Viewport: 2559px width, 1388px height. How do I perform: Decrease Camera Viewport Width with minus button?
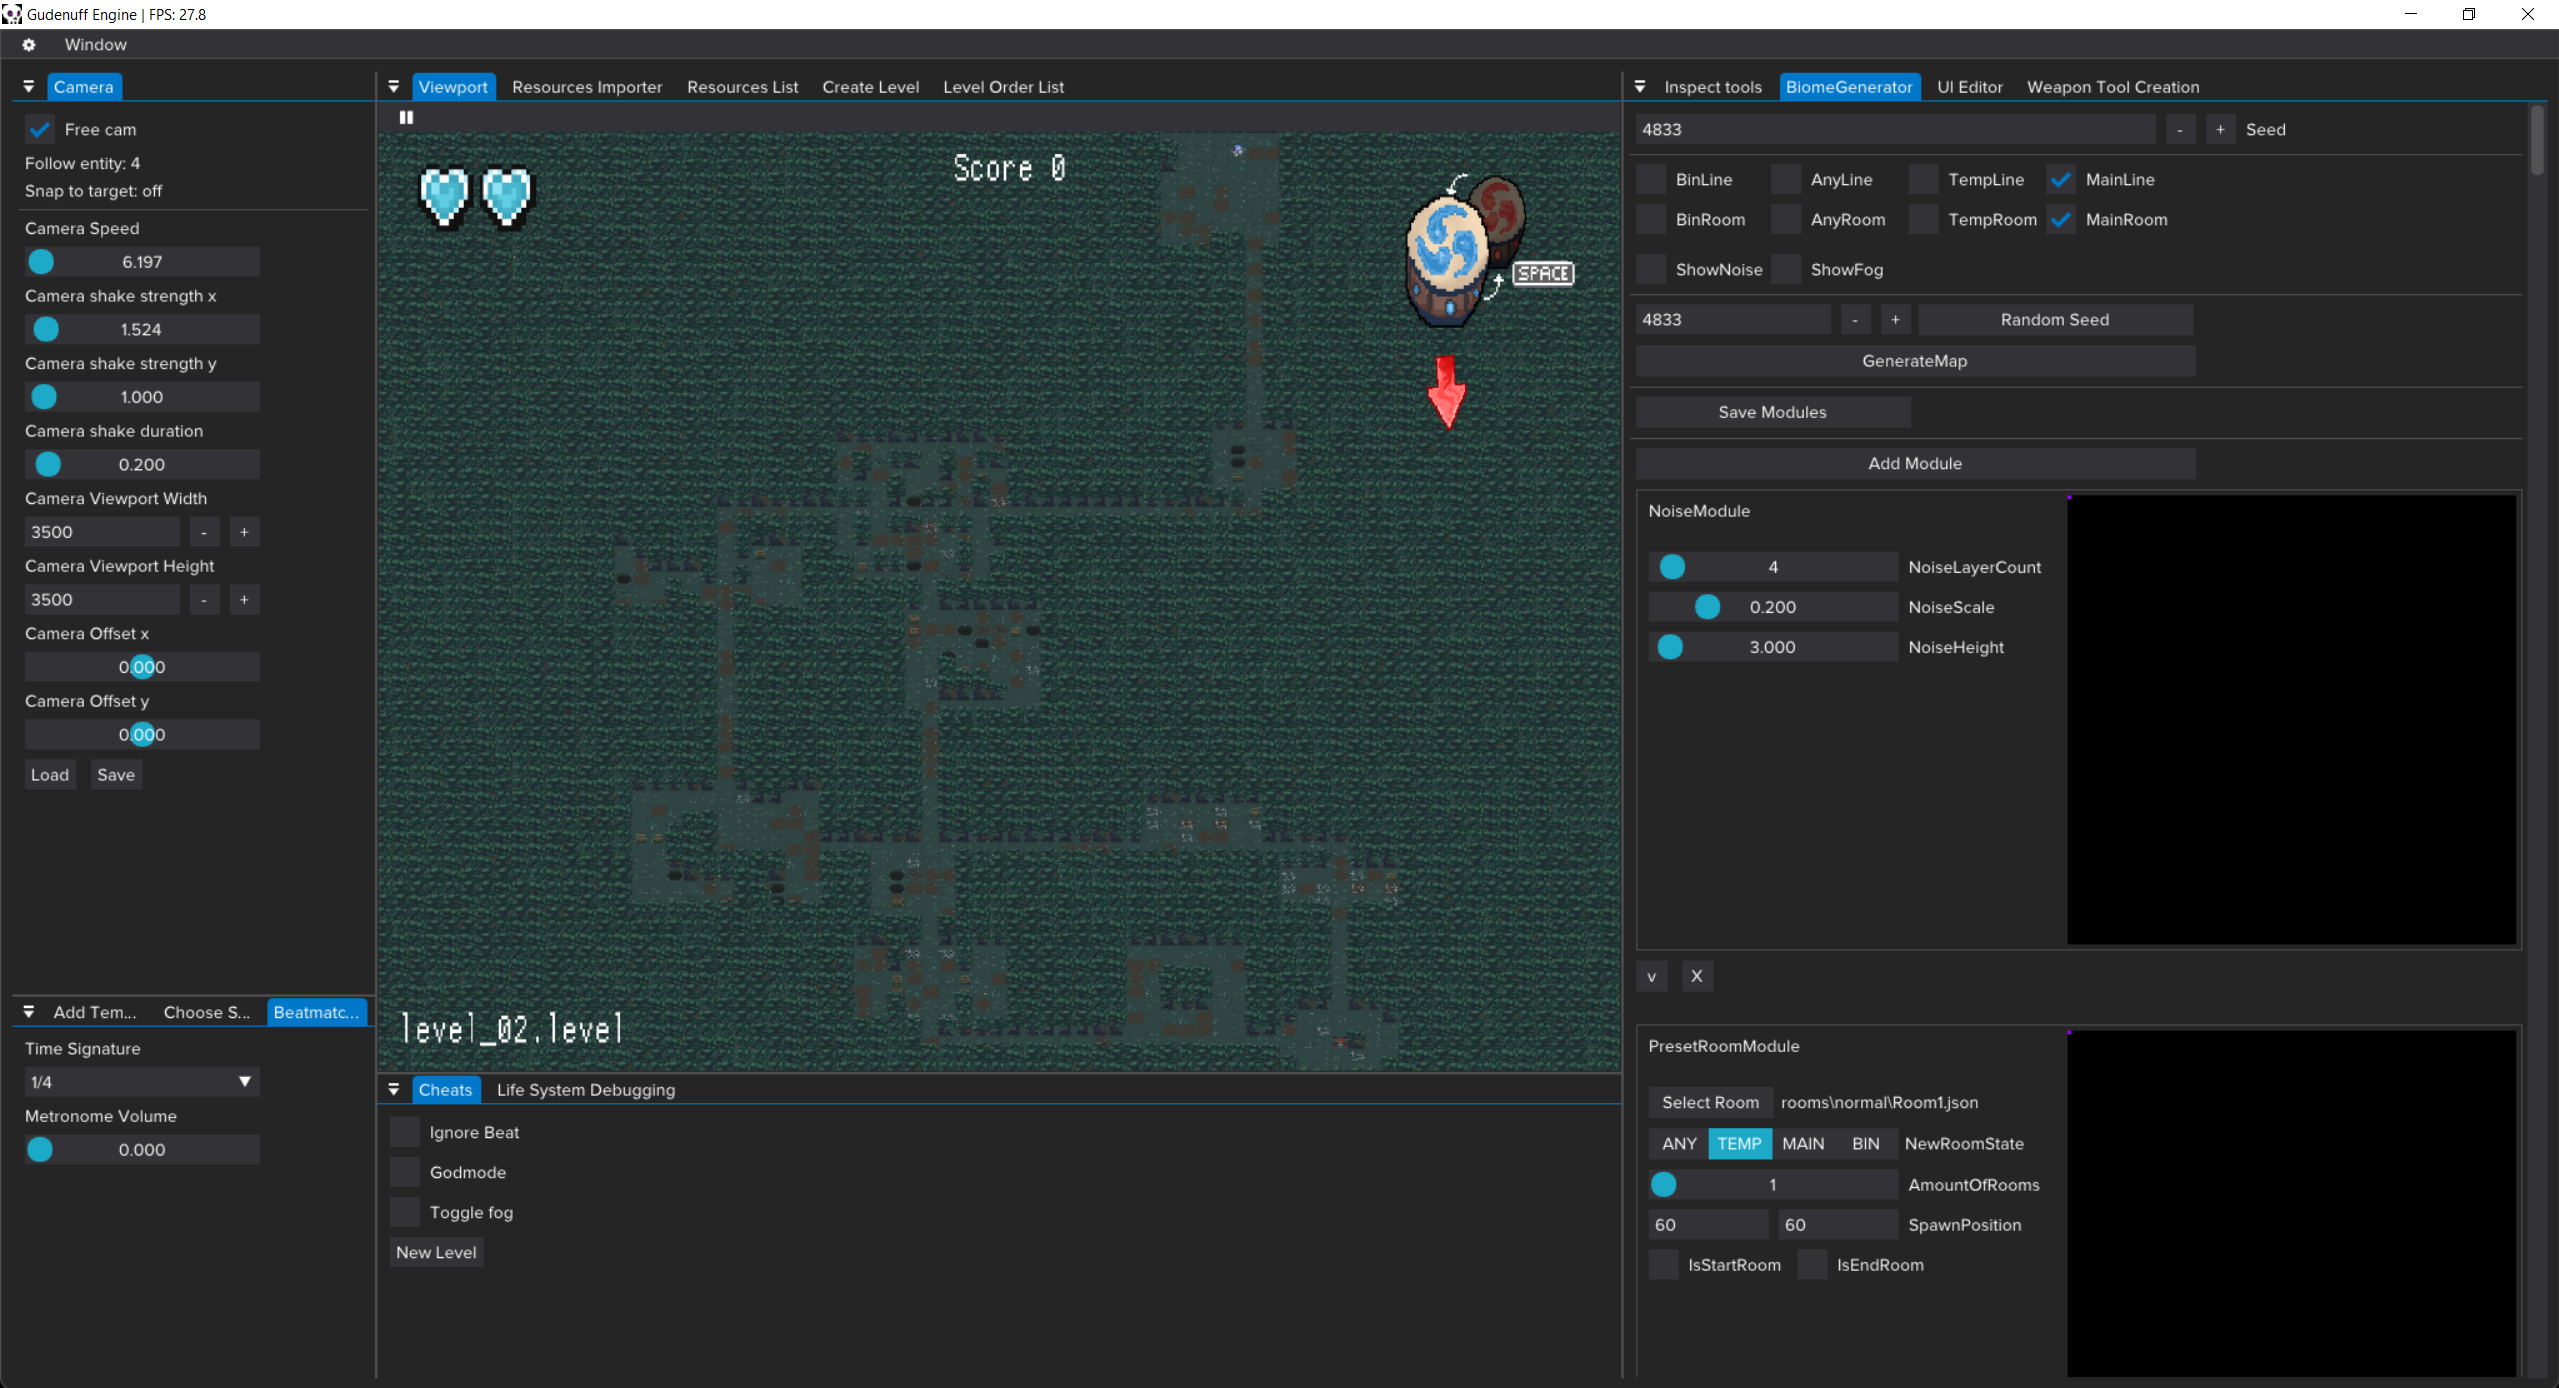(204, 532)
